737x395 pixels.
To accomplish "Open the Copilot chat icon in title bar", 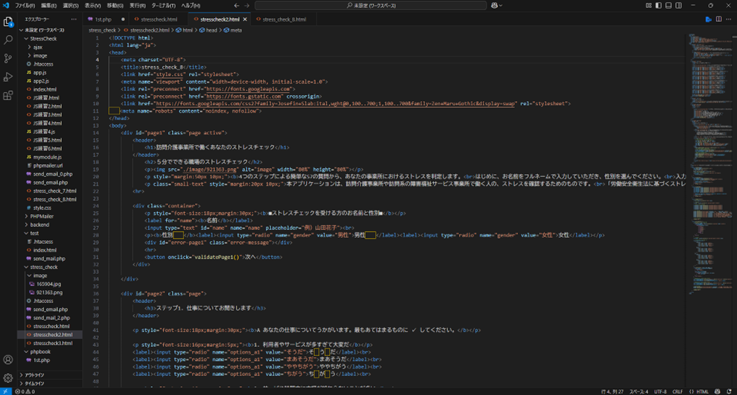I will click(494, 6).
